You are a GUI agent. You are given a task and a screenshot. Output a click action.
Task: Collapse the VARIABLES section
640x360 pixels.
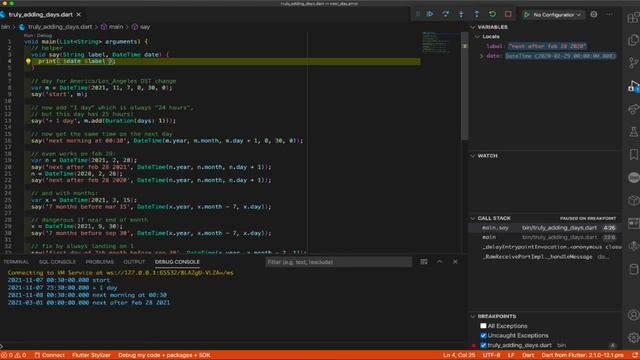tap(473, 27)
